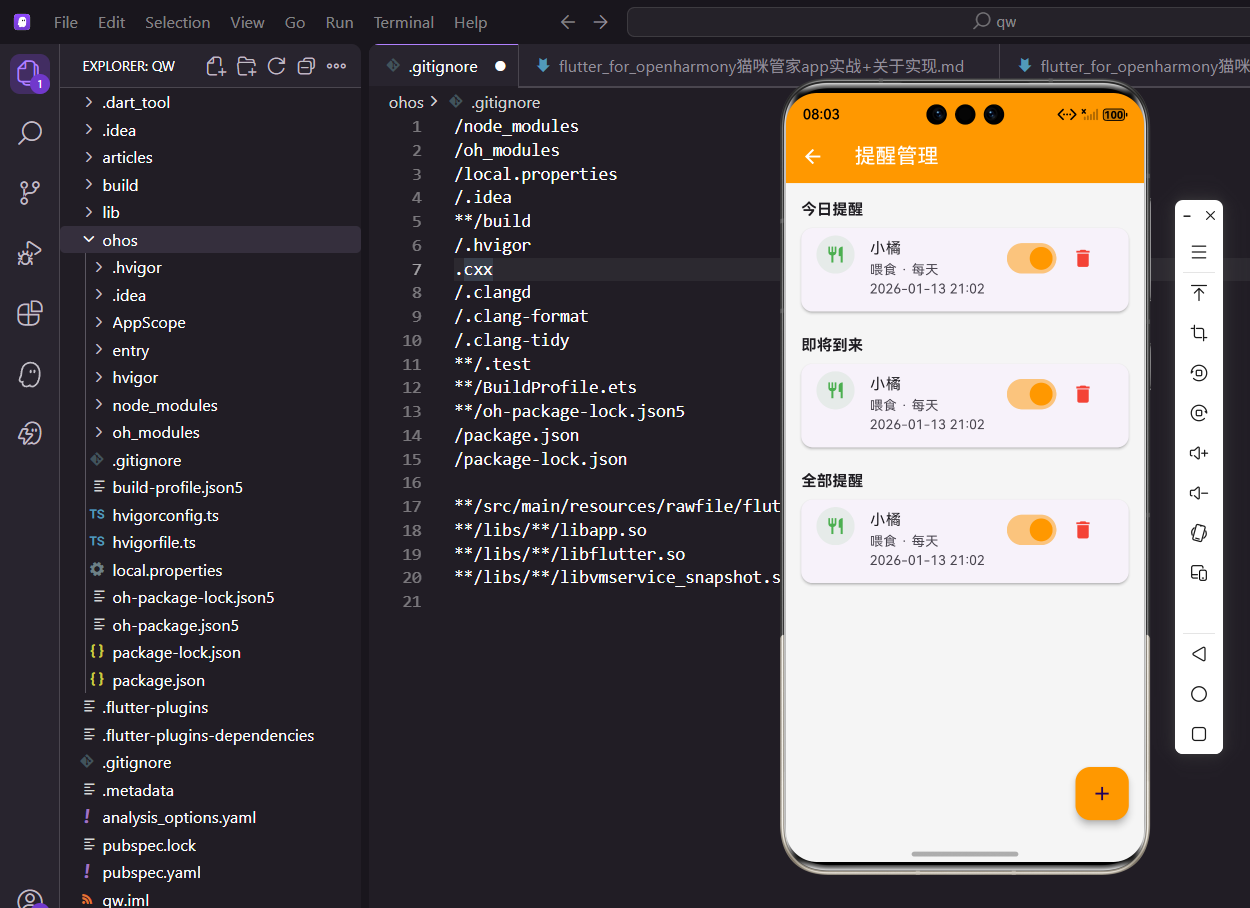Viewport: 1250px width, 908px height.
Task: Switch to the .gitignore editor tab
Action: [x=444, y=66]
